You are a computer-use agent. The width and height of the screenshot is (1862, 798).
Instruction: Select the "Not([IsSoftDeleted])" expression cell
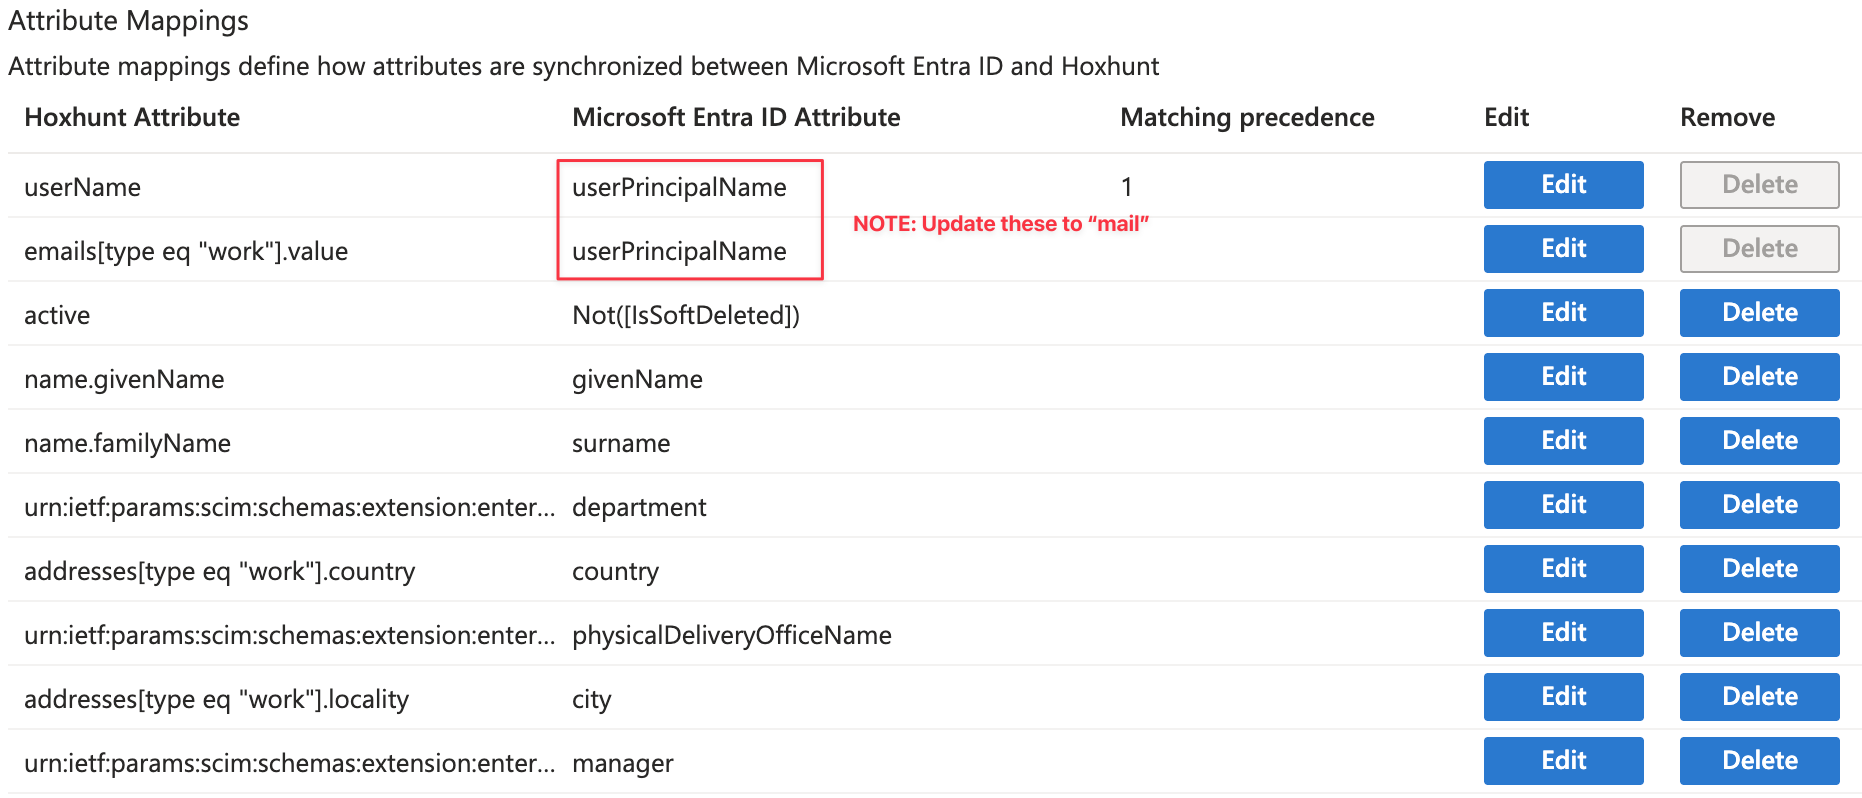coord(686,315)
